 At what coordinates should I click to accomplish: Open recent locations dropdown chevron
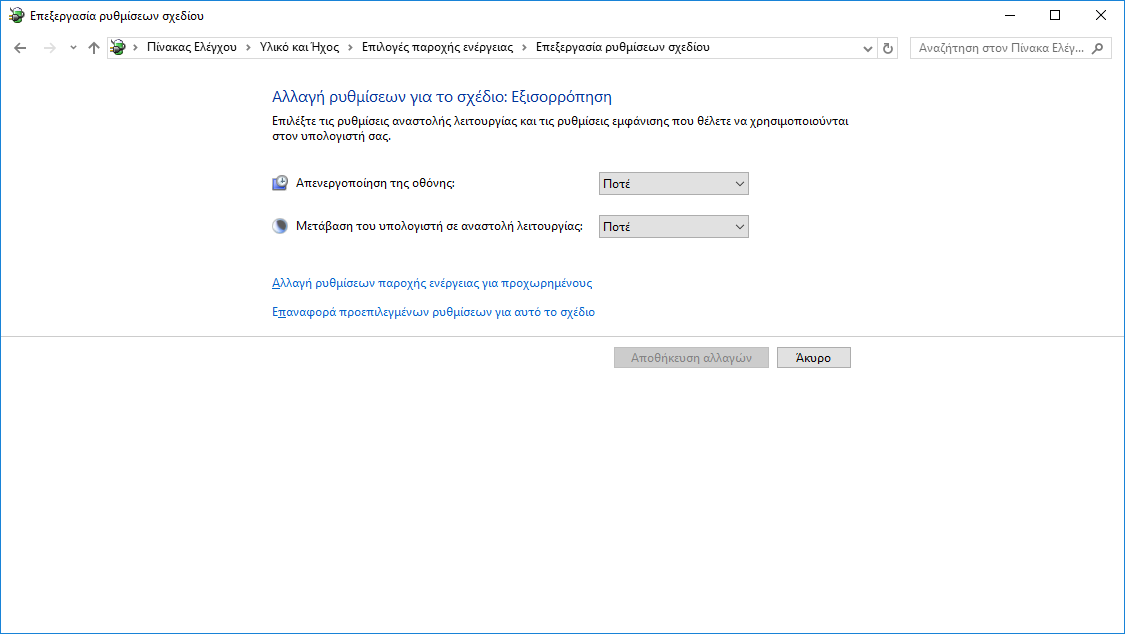(73, 48)
